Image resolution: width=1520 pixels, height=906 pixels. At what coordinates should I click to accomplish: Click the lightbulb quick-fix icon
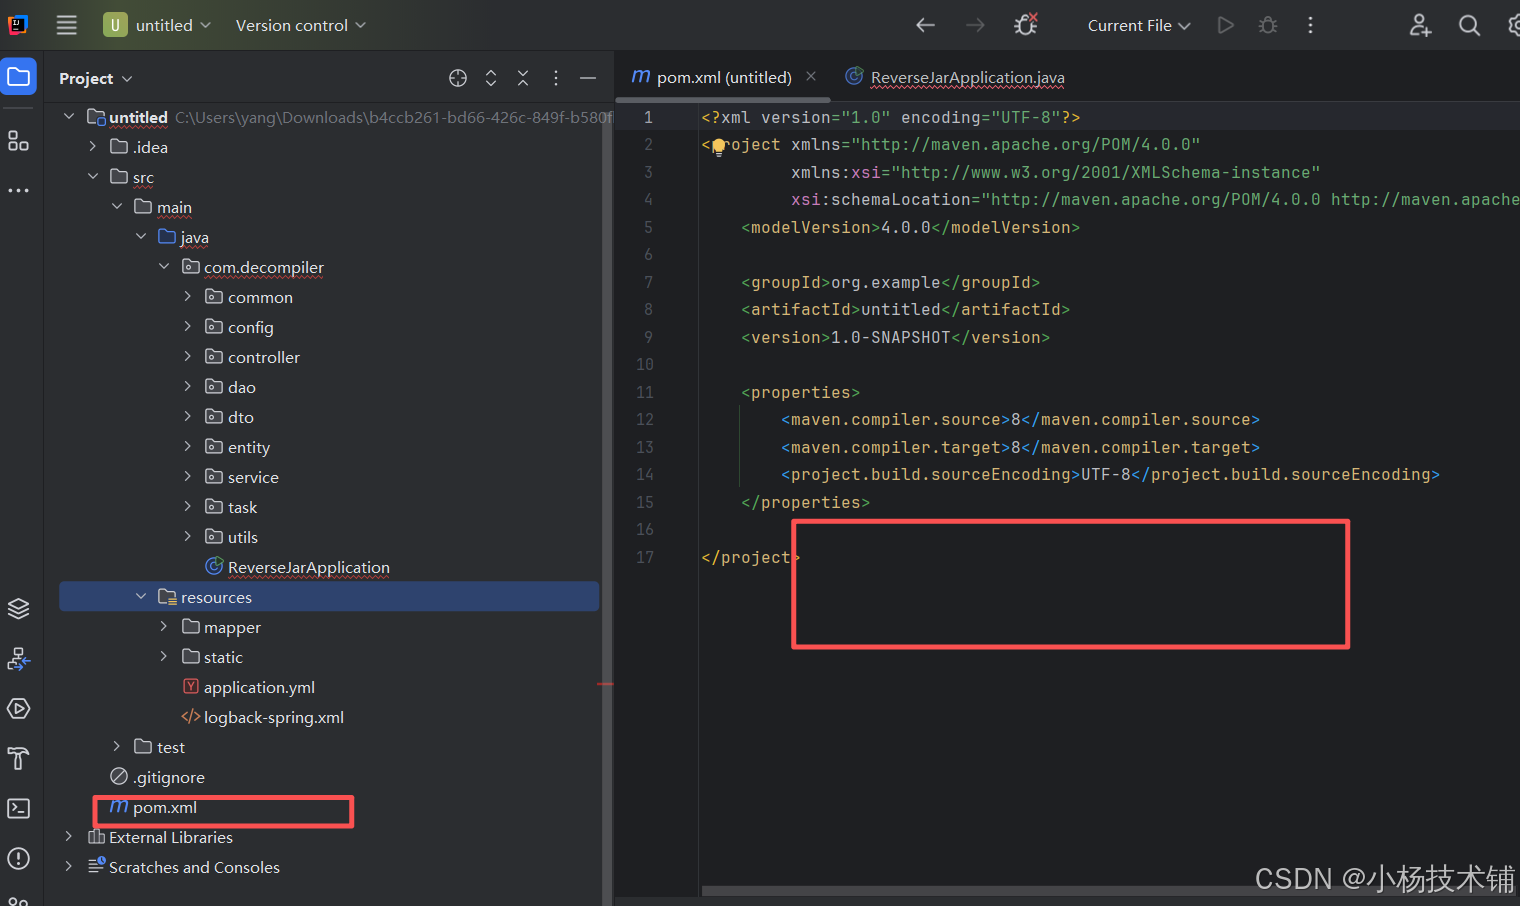(x=718, y=147)
